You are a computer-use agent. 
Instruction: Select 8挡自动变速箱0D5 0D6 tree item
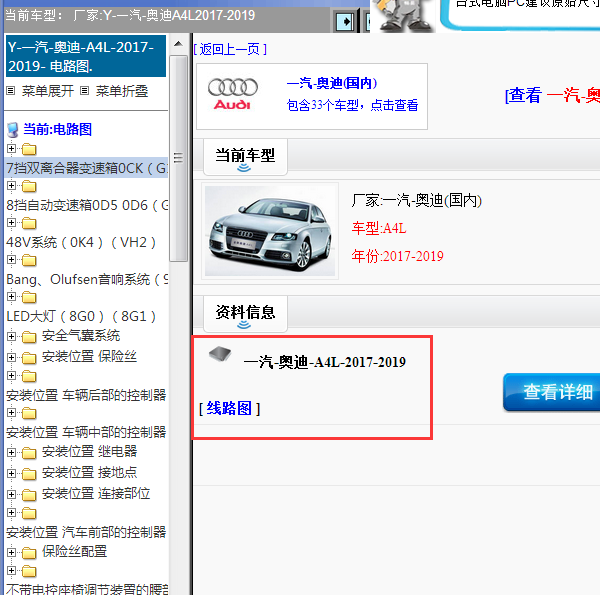(87, 205)
